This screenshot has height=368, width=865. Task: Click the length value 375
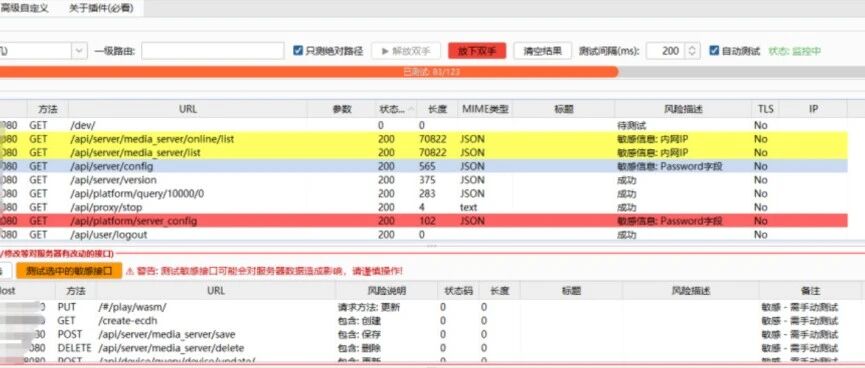coord(427,180)
